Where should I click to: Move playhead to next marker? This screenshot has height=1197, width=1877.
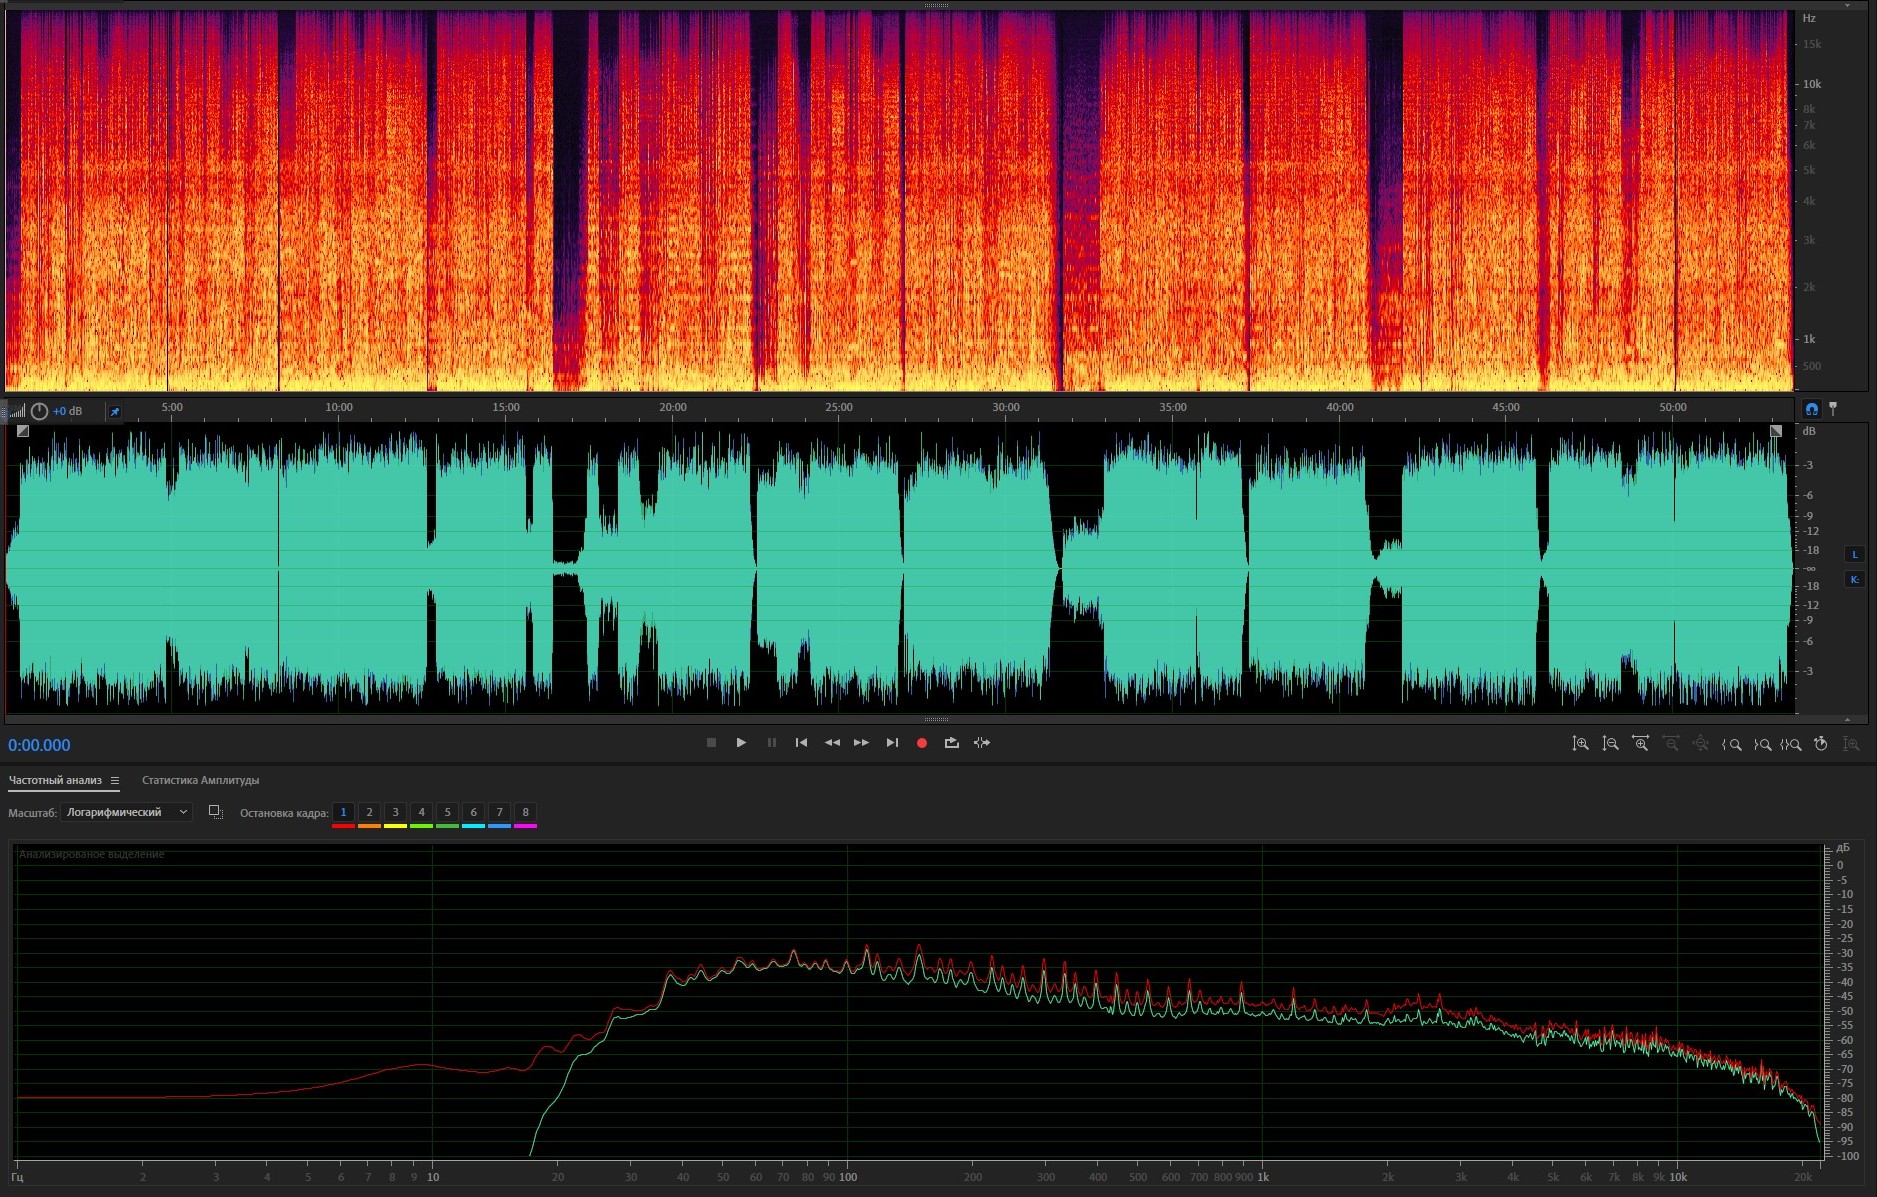point(892,743)
